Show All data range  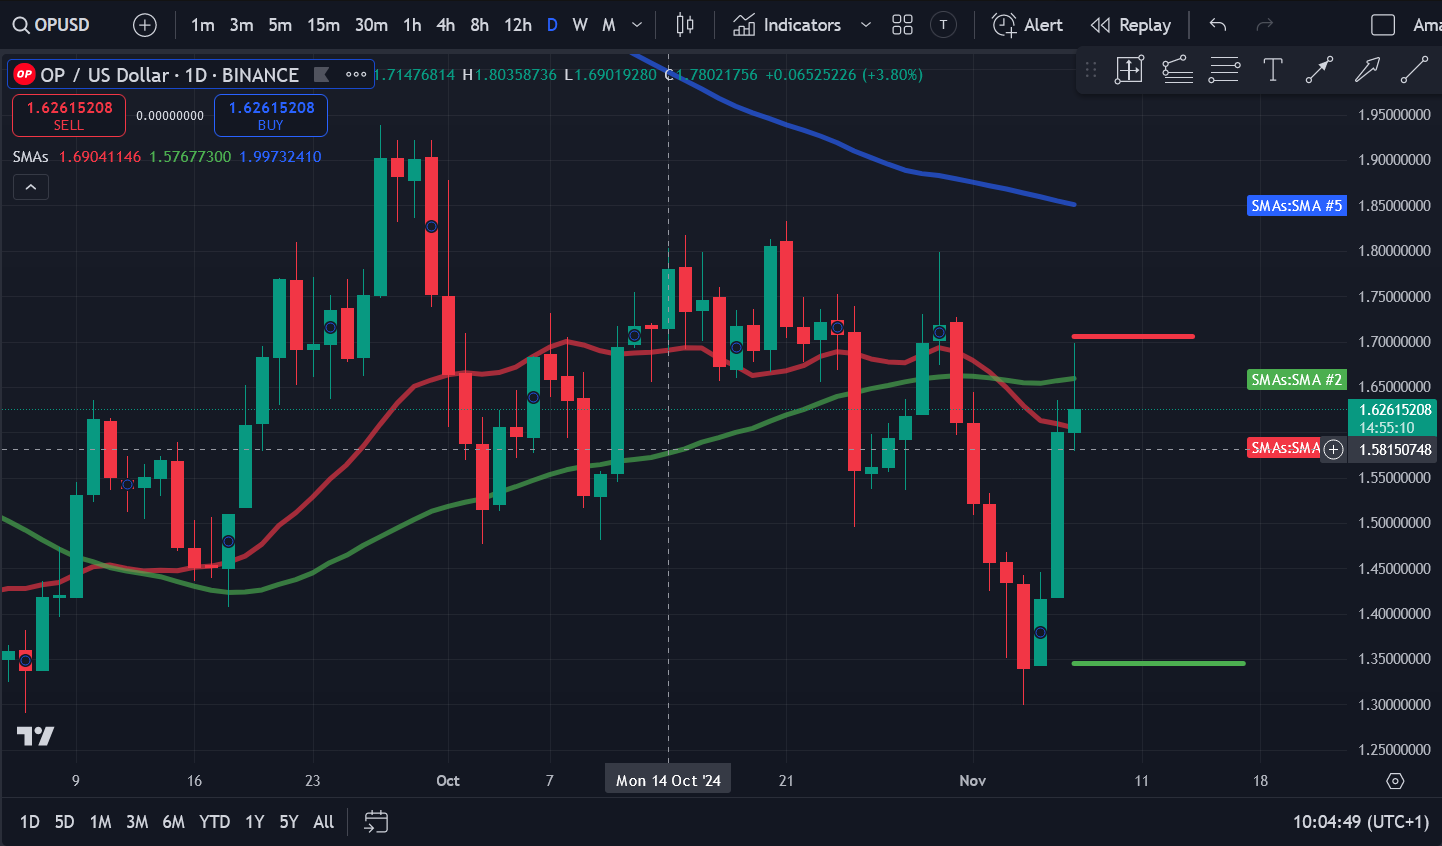point(323,822)
